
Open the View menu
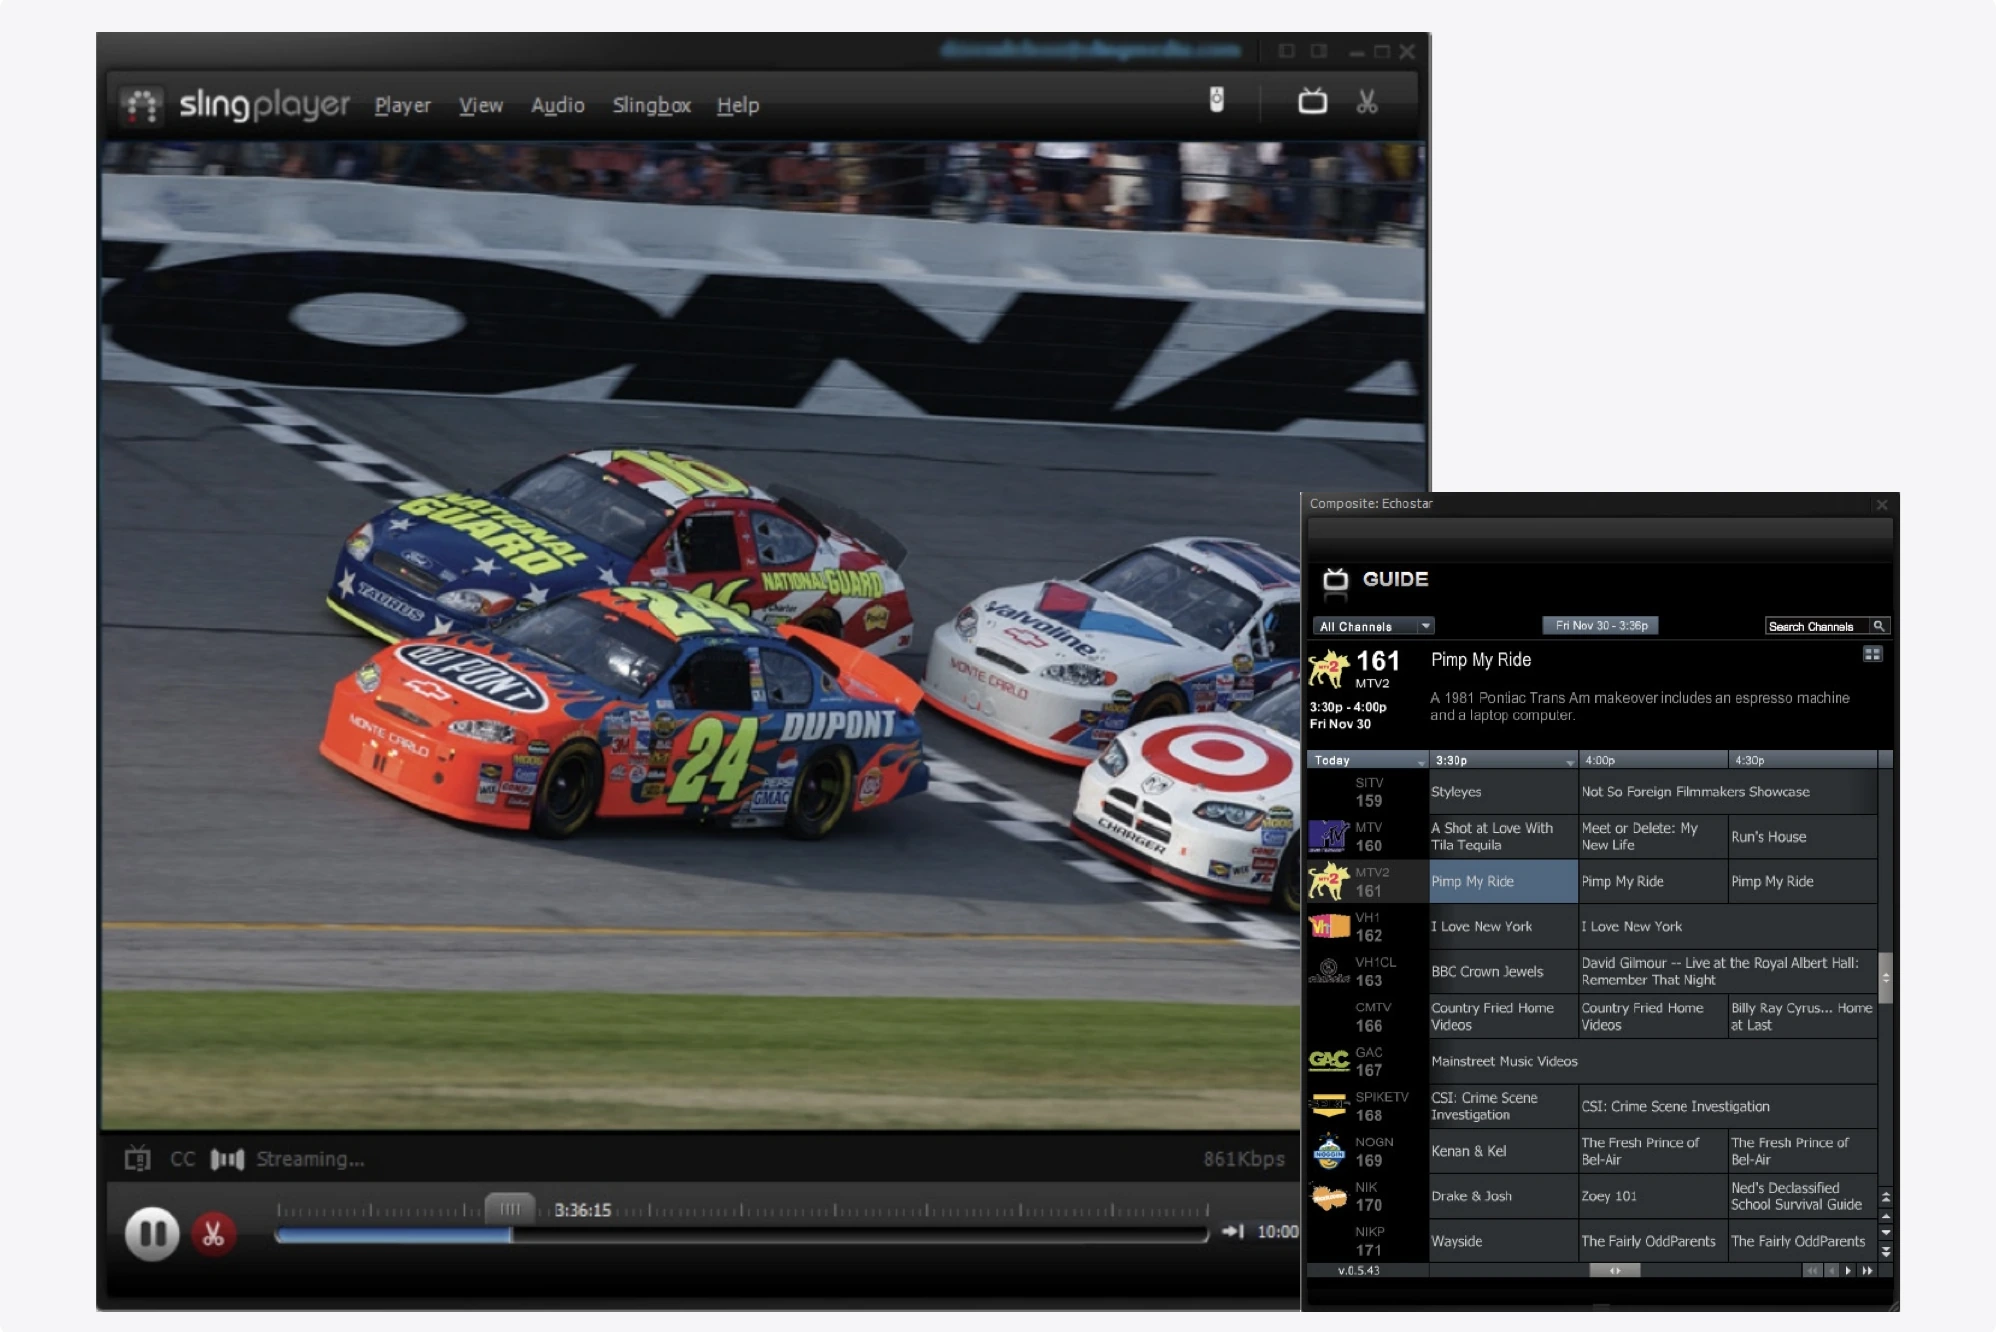click(481, 105)
